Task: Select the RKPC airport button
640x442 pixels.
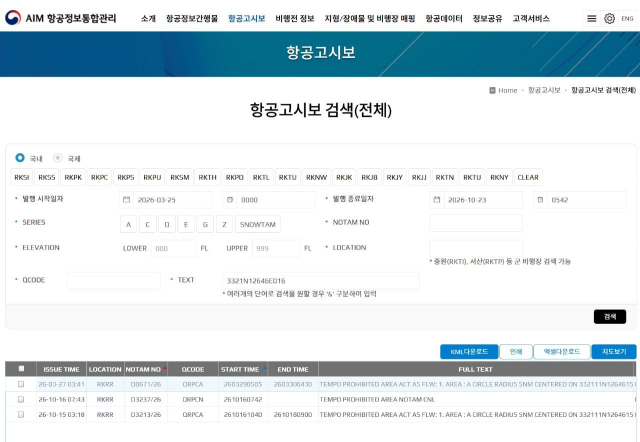Action: tap(99, 177)
